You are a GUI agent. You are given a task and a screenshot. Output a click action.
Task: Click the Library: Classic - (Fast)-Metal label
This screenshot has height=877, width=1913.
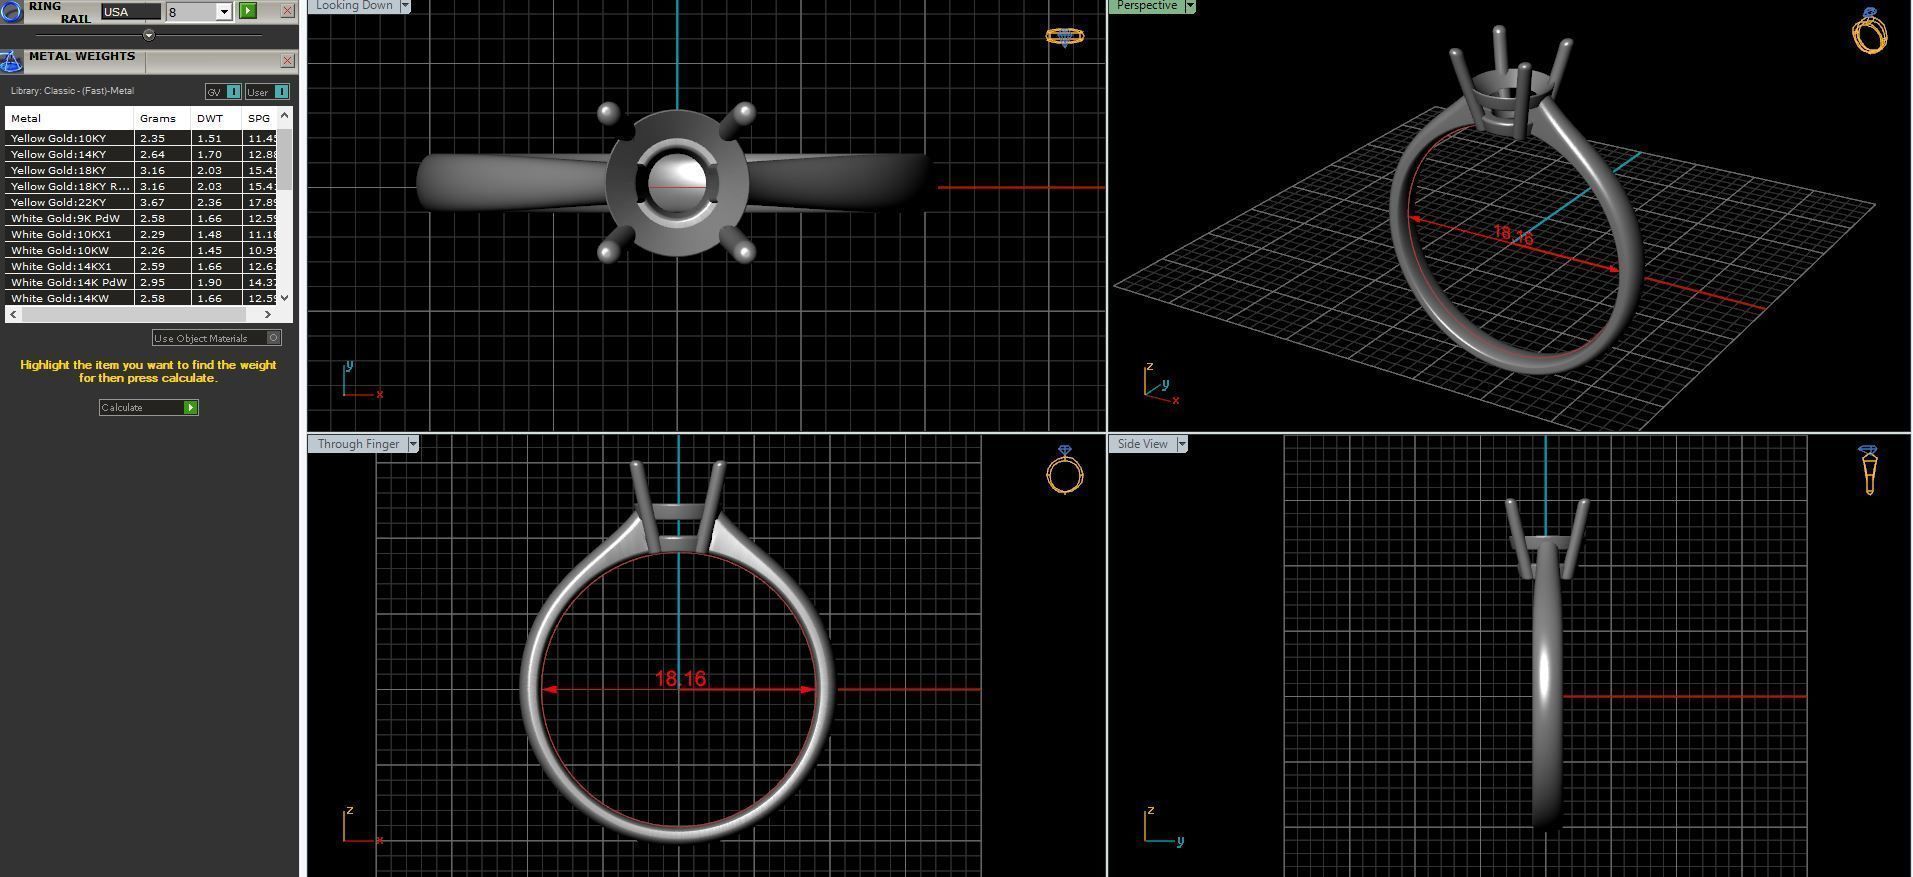click(72, 91)
